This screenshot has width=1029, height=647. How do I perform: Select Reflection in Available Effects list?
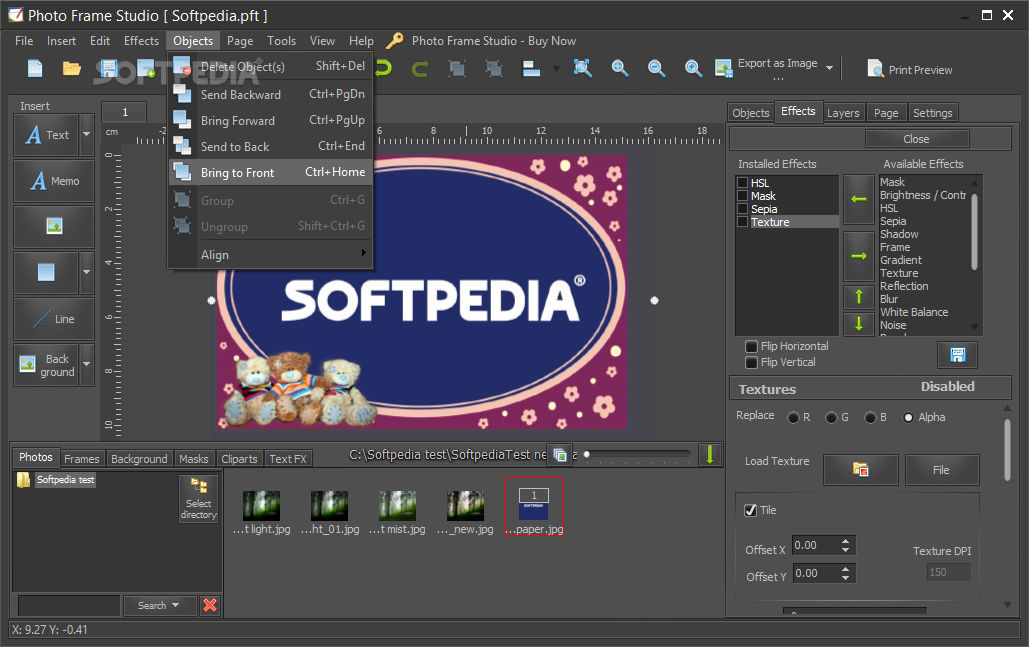(904, 286)
